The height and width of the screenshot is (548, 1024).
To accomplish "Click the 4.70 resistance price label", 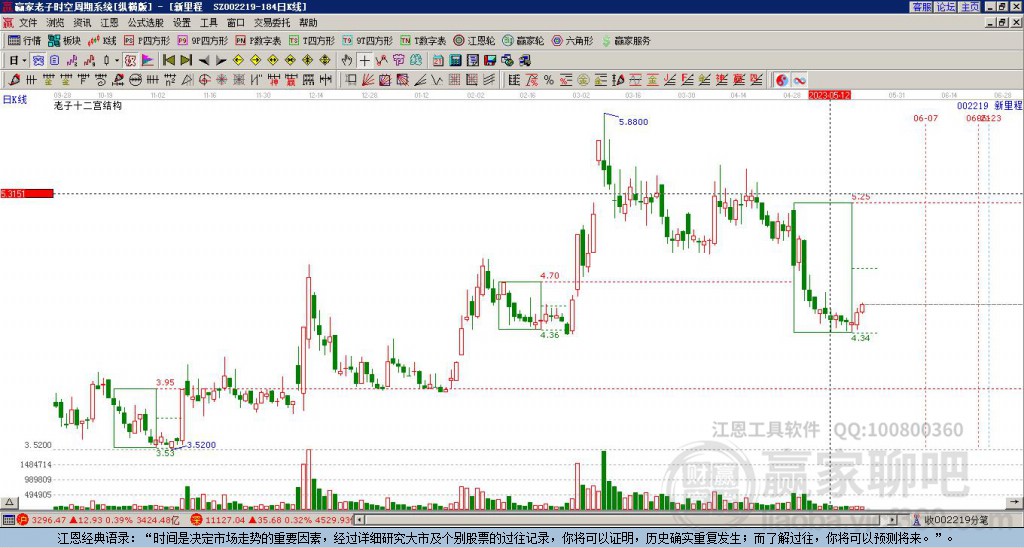I will (550, 276).
